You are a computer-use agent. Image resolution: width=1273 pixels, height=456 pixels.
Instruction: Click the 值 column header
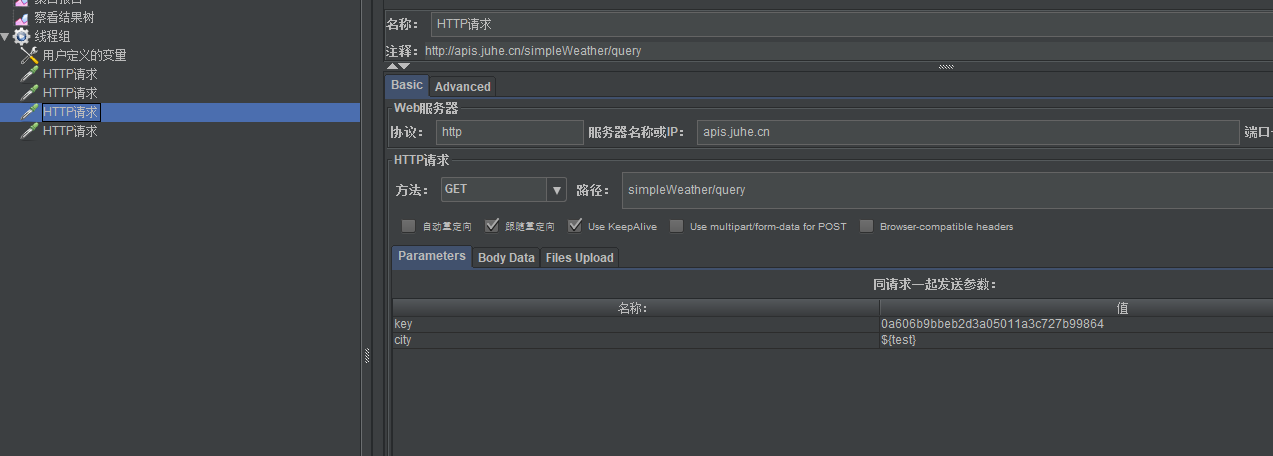point(1076,308)
